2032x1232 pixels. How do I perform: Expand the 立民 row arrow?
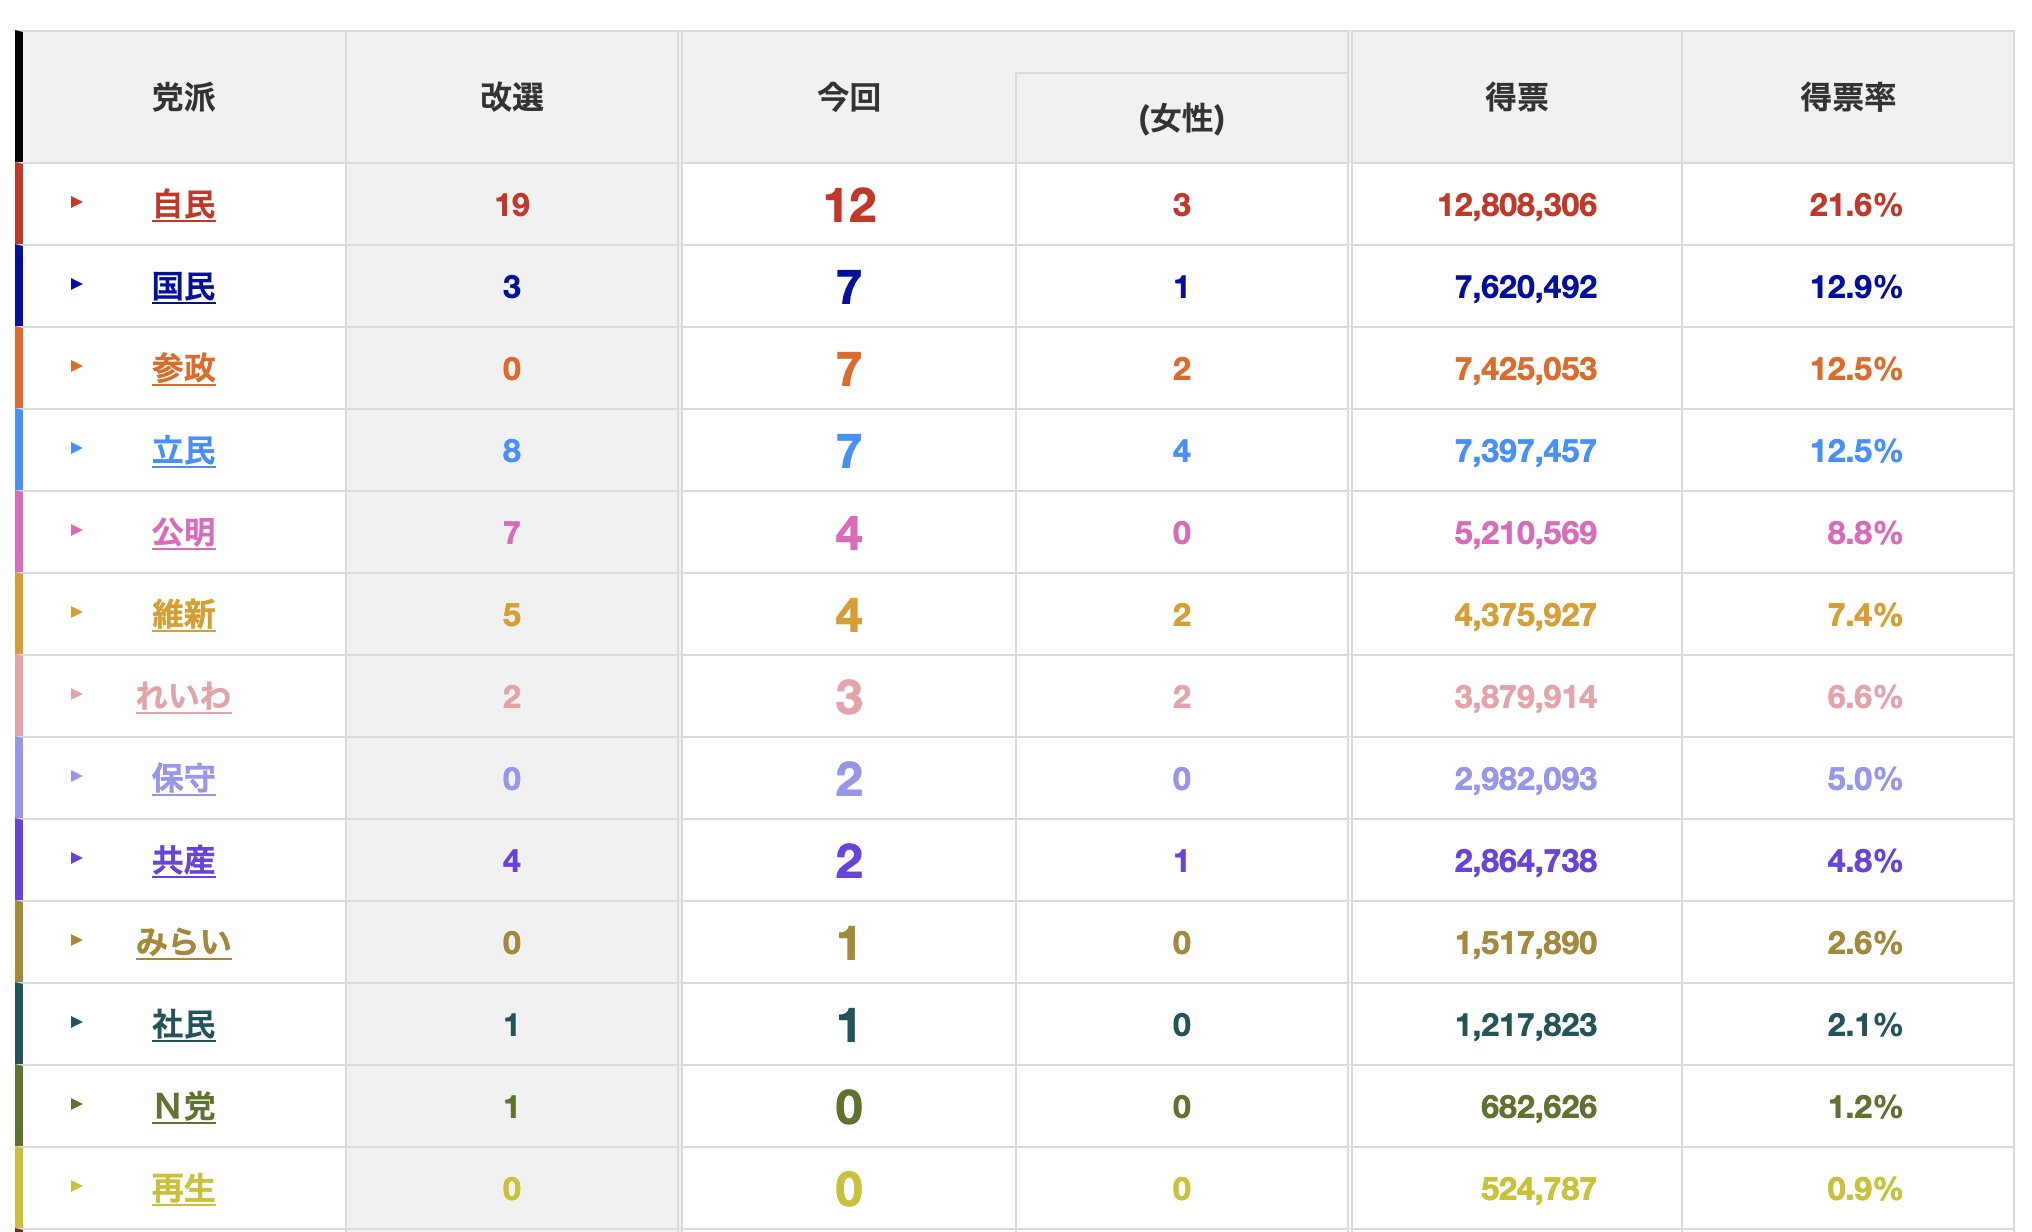76,449
